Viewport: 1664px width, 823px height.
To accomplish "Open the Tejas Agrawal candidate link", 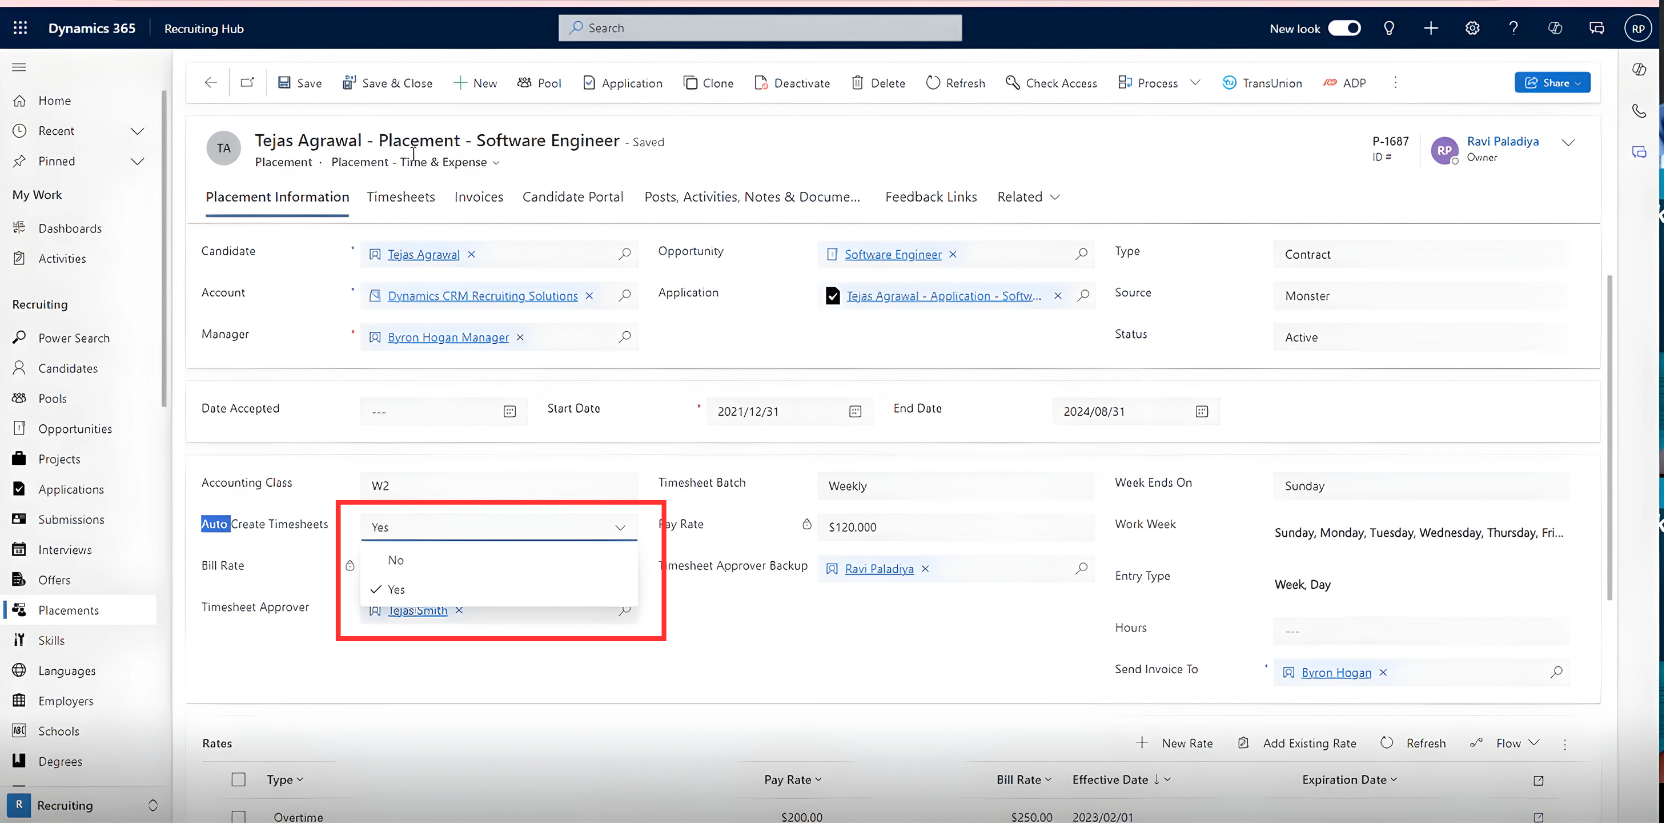I will [424, 255].
